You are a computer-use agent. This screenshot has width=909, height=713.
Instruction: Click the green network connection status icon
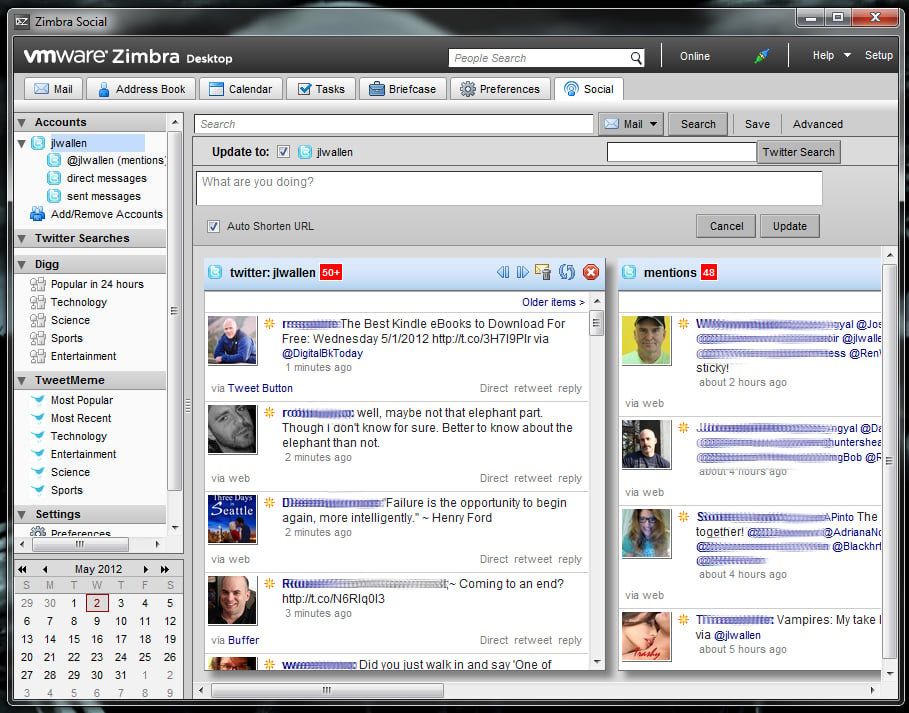(762, 56)
